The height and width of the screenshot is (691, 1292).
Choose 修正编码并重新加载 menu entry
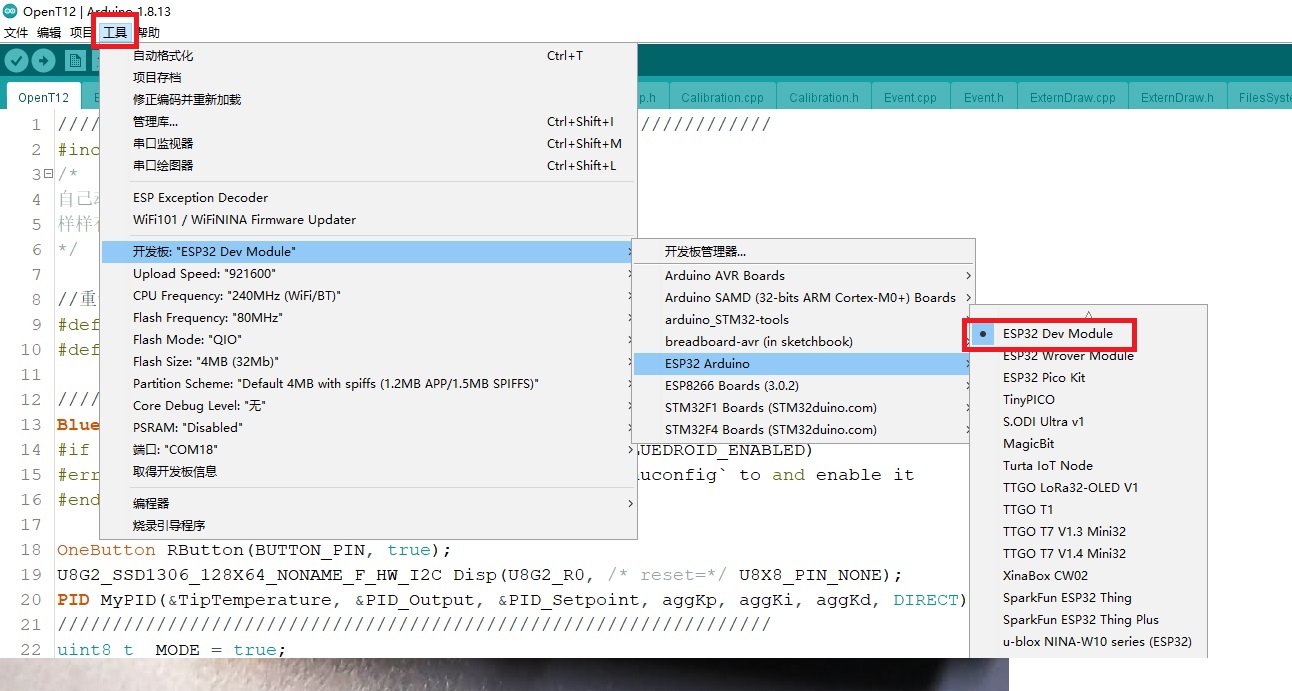[x=368, y=100]
